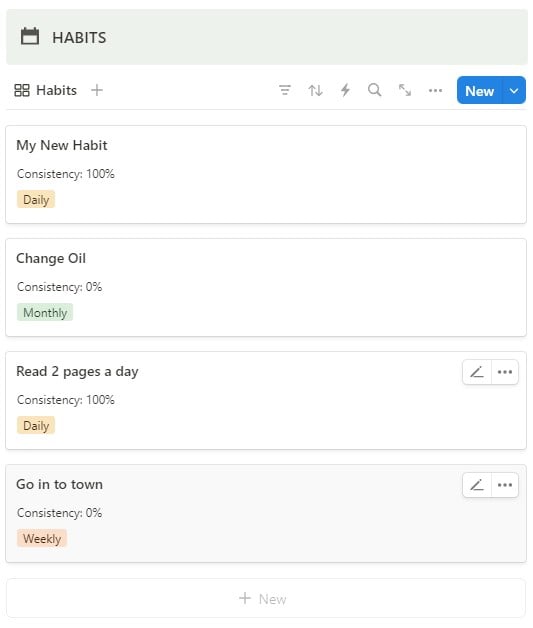The height and width of the screenshot is (628, 533).
Task: Expand database with the full-page arrows icon
Action: click(x=405, y=90)
